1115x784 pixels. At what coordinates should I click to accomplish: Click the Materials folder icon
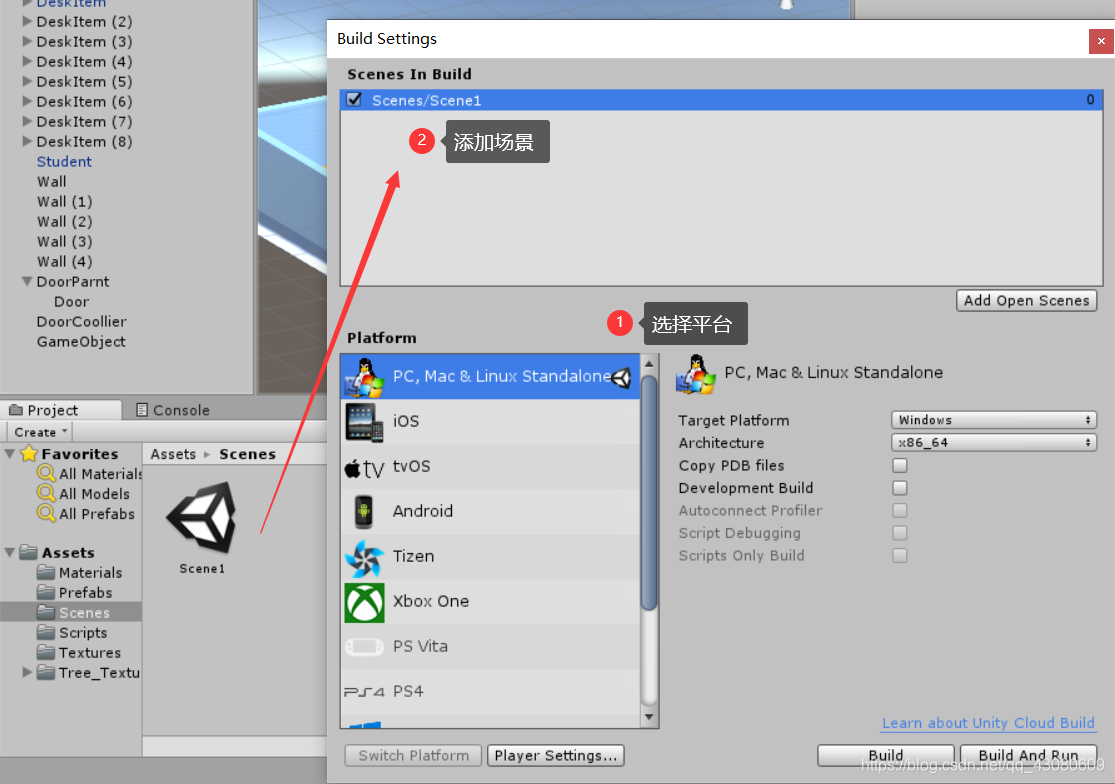pyautogui.click(x=46, y=571)
